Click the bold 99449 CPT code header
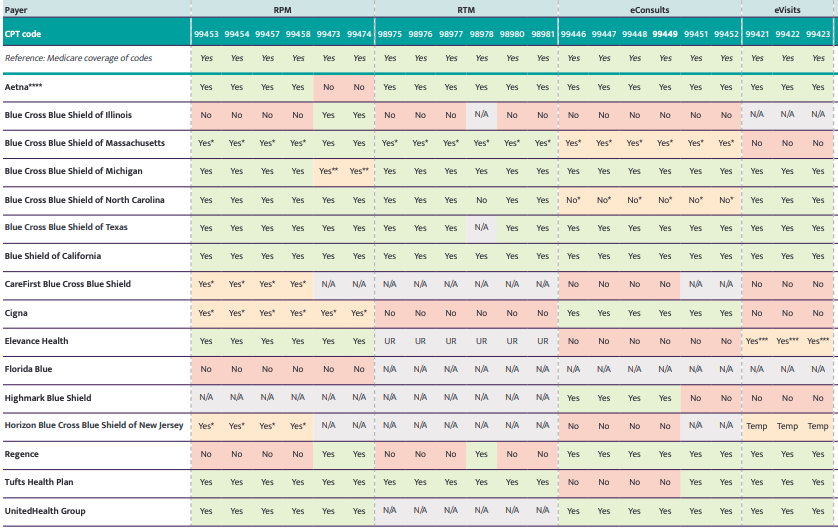Viewport: 838px width, 532px height. pos(665,33)
